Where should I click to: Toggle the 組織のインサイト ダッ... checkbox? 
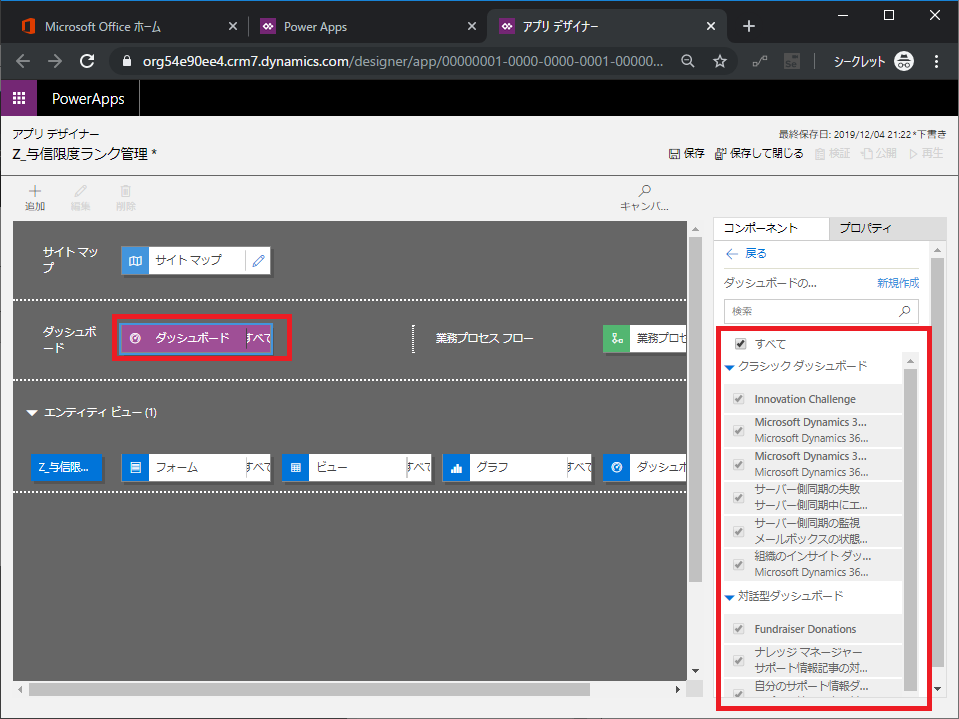click(739, 564)
